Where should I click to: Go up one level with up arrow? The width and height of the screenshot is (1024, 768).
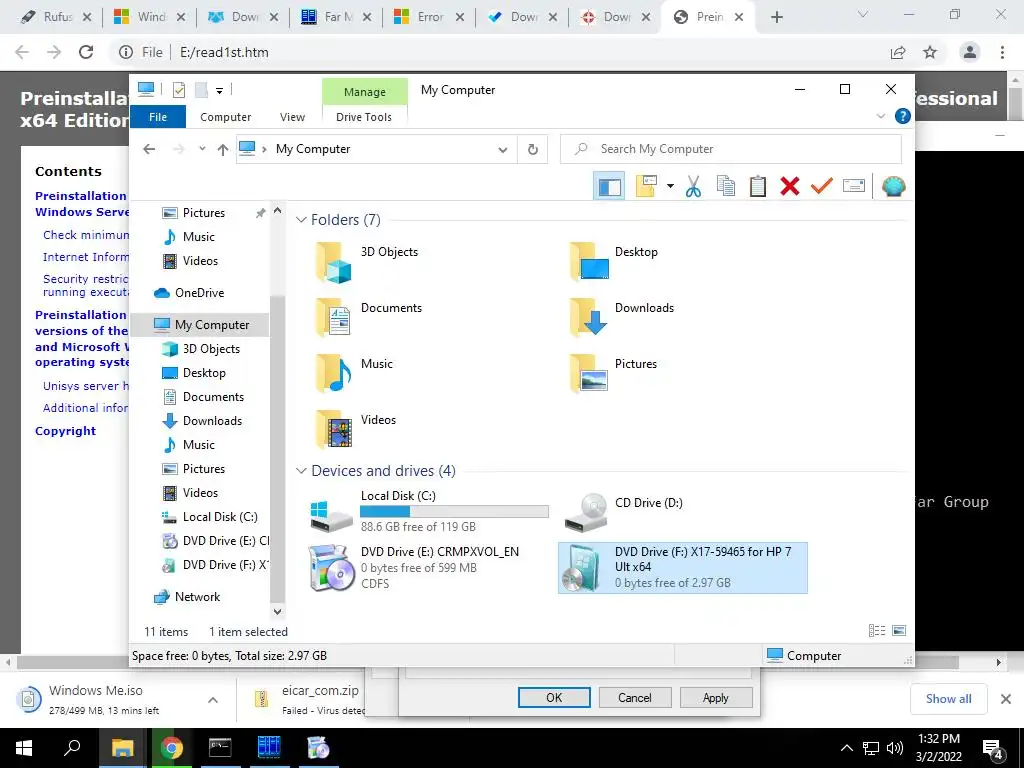(x=223, y=150)
